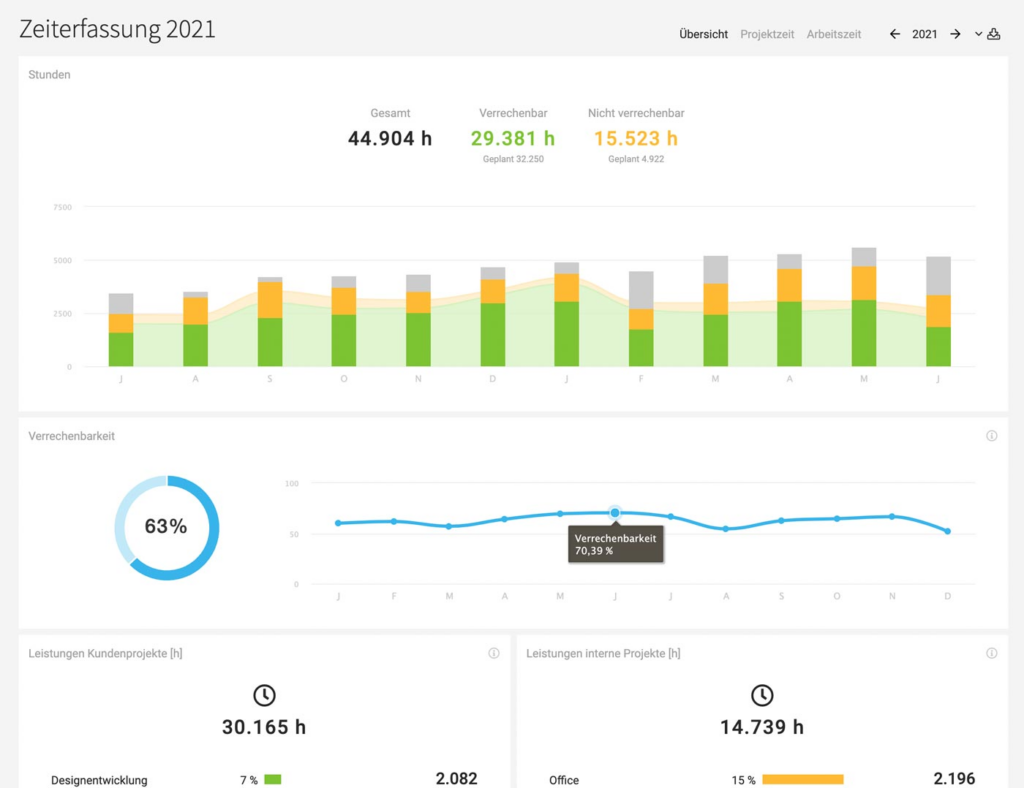1024x788 pixels.
Task: Click the 2021 year label
Action: tap(924, 34)
